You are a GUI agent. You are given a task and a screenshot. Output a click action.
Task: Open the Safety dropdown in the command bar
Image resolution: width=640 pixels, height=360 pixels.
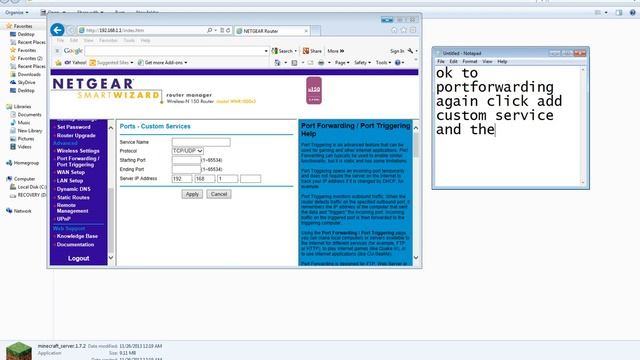coord(362,62)
